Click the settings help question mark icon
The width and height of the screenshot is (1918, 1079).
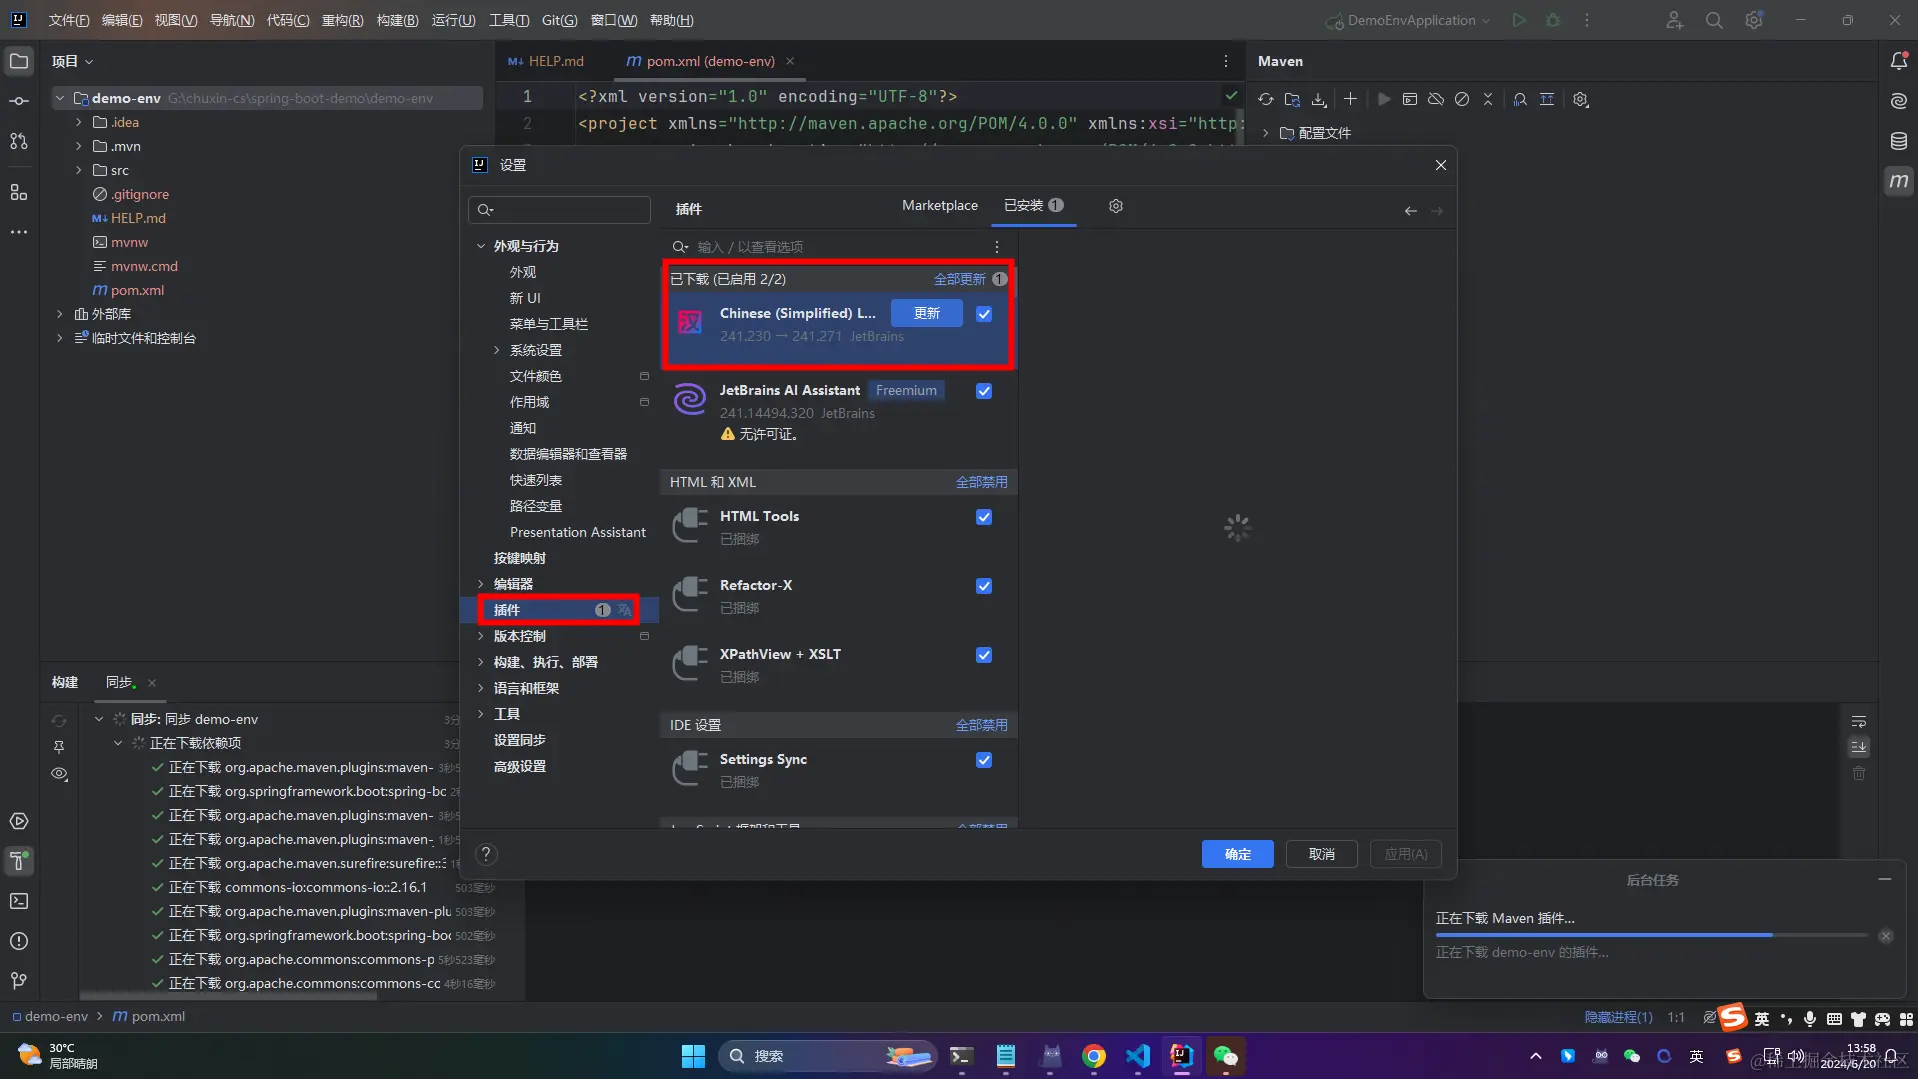(x=486, y=854)
